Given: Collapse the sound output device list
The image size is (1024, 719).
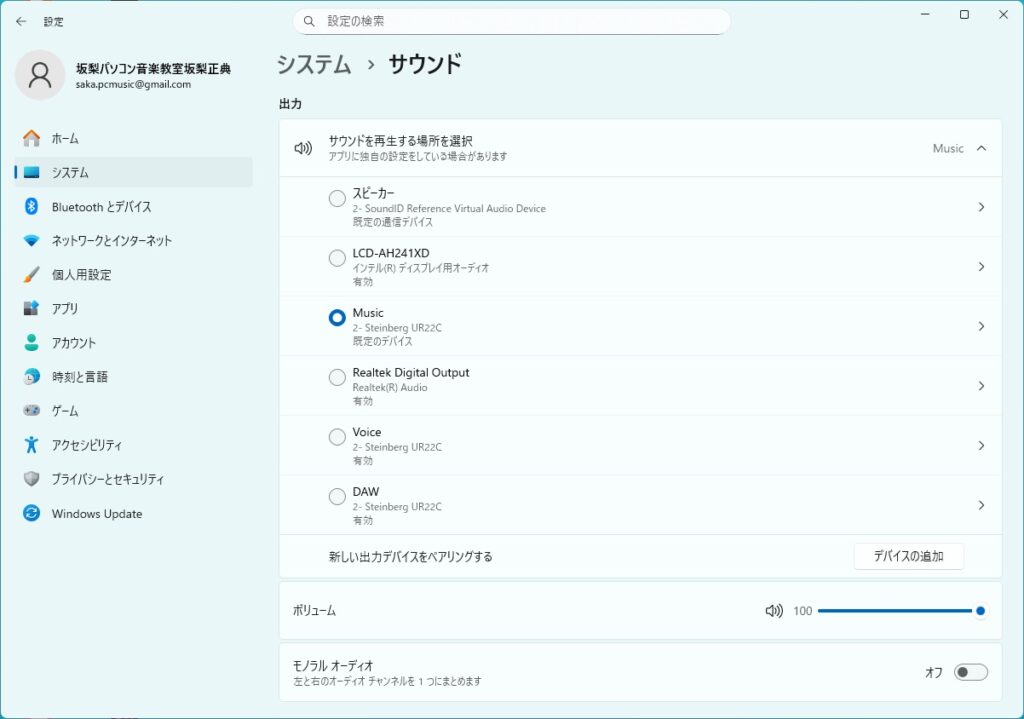Looking at the screenshot, I should coord(981,148).
